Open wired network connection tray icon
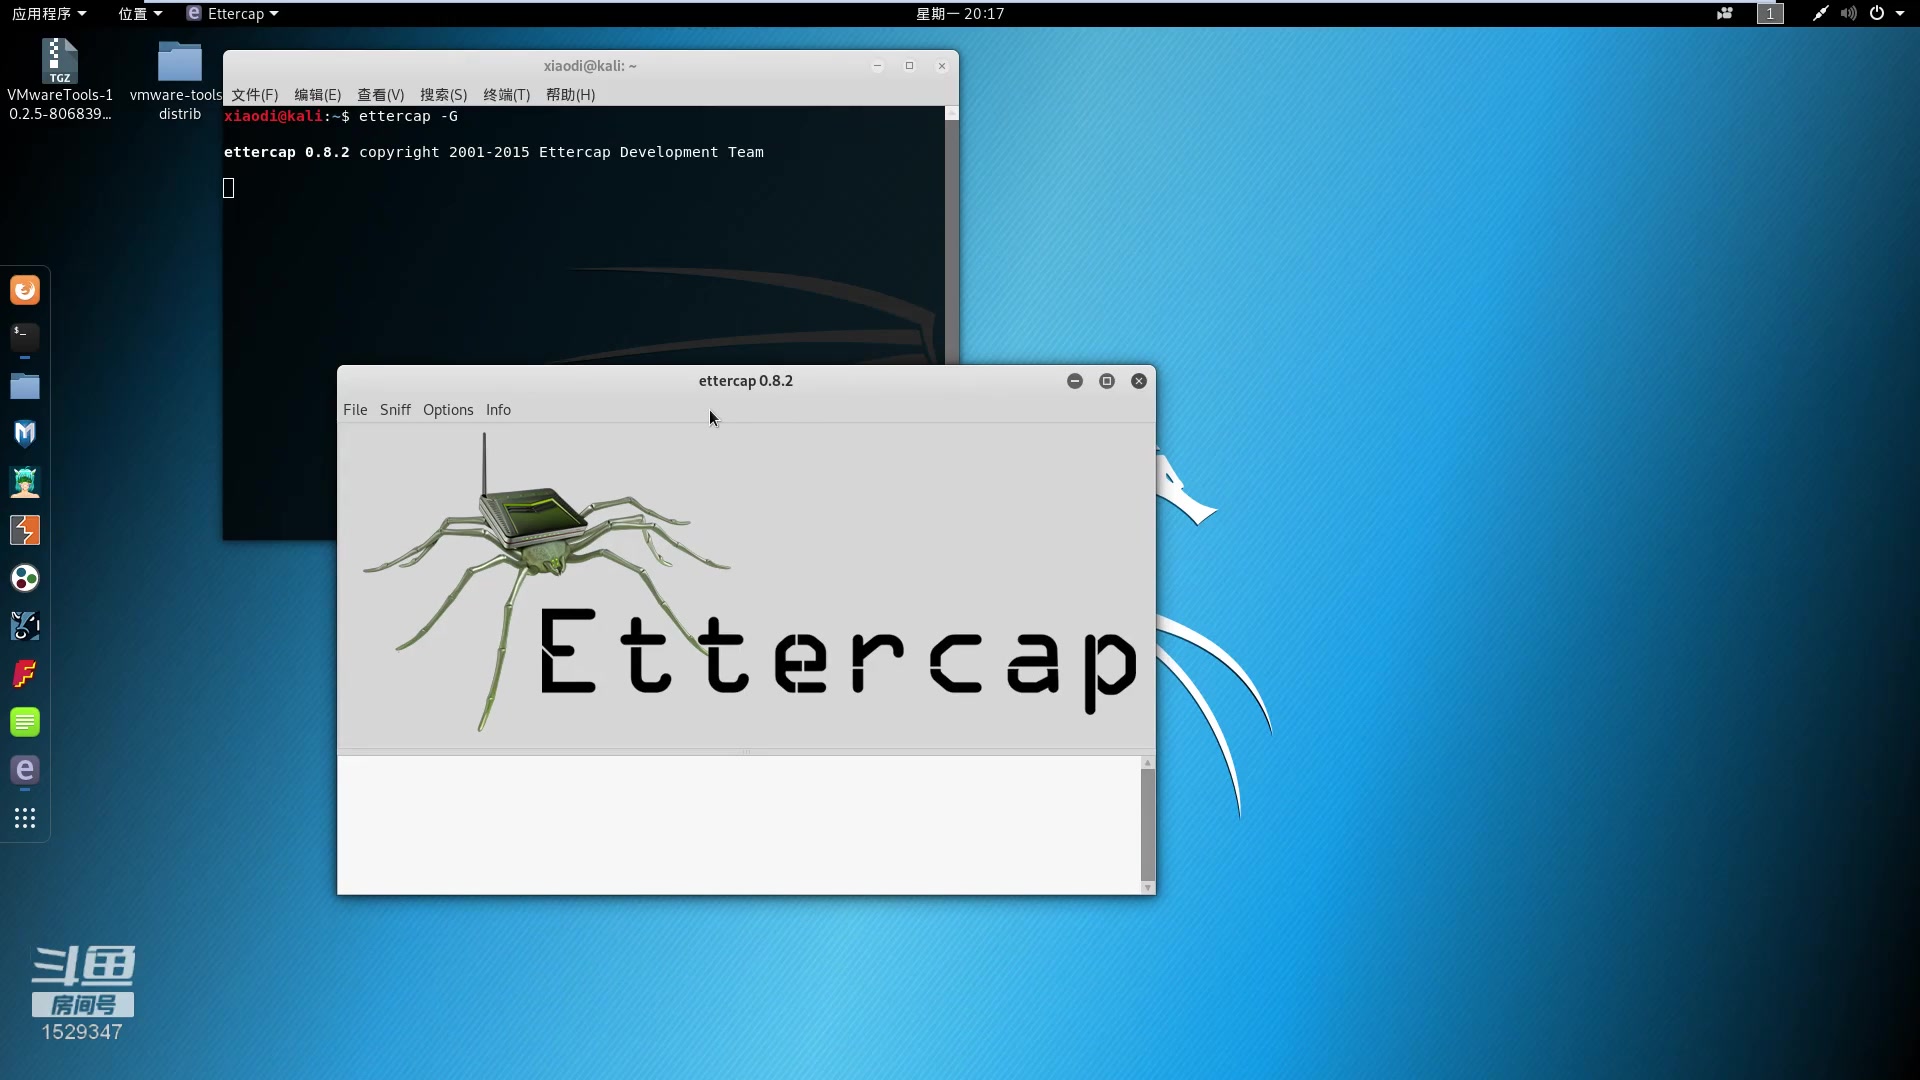The width and height of the screenshot is (1920, 1080). [x=1820, y=13]
